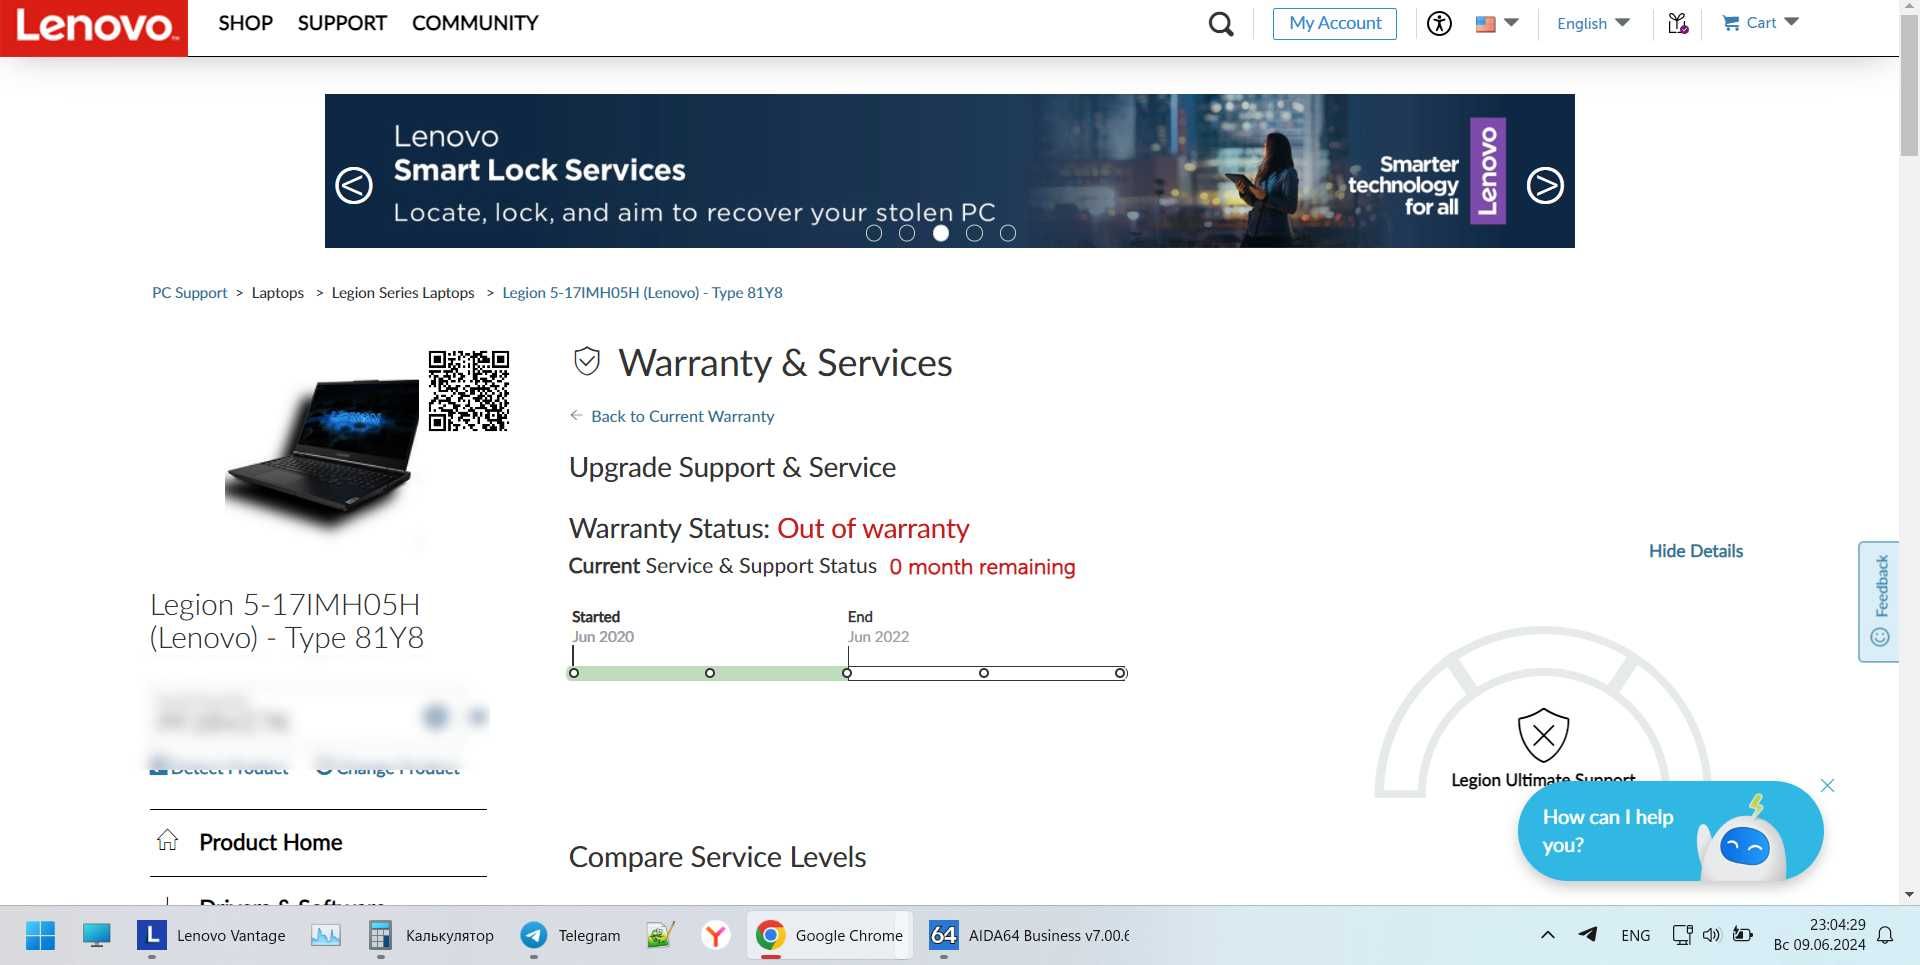Open Laptops breadcrumb
1920x965 pixels.
(277, 293)
